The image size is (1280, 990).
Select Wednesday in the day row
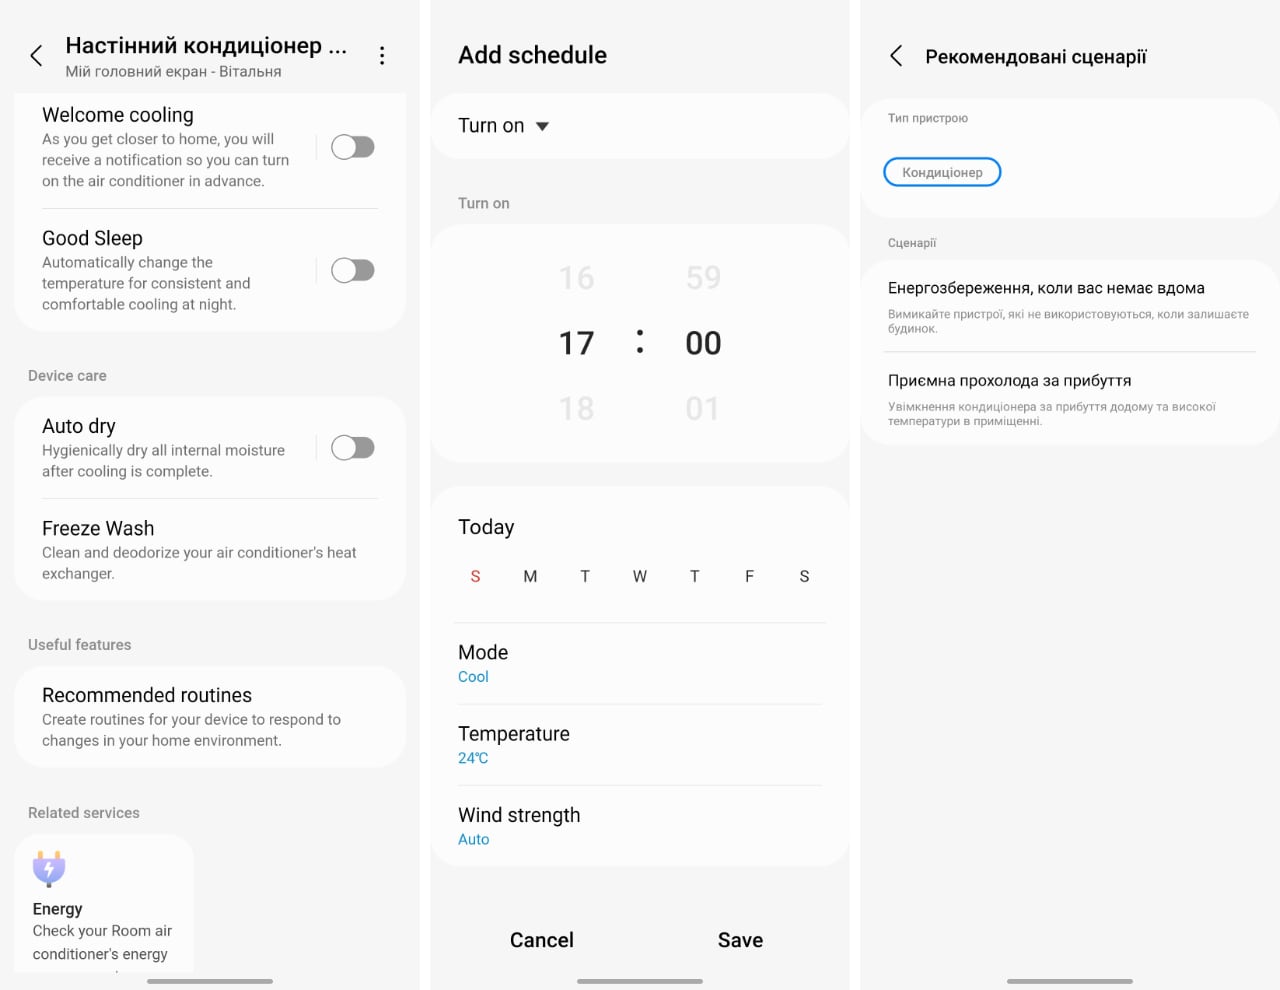[x=640, y=576]
